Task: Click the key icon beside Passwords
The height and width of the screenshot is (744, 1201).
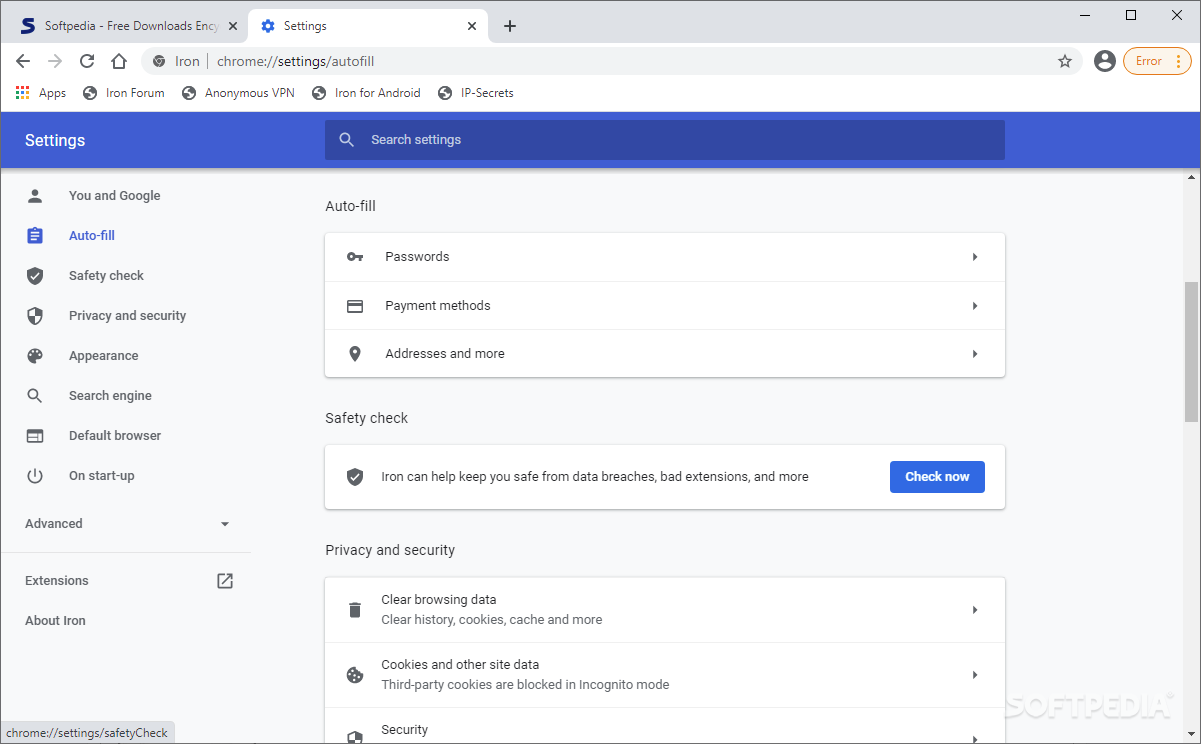Action: (x=355, y=257)
